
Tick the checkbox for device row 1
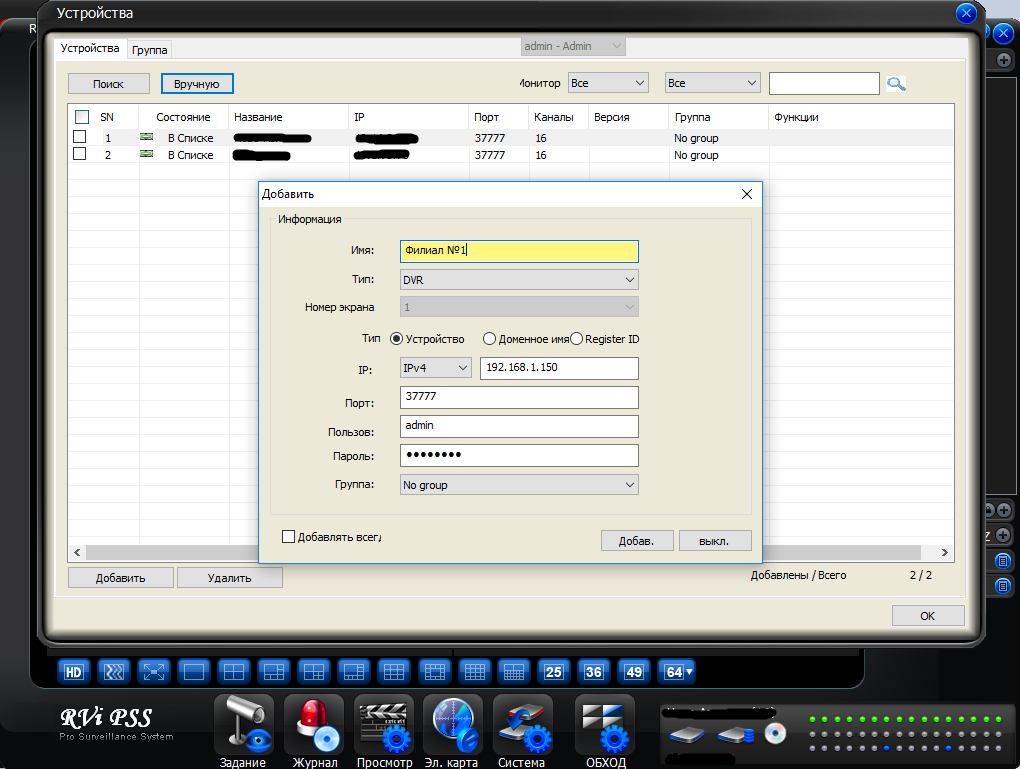click(80, 138)
